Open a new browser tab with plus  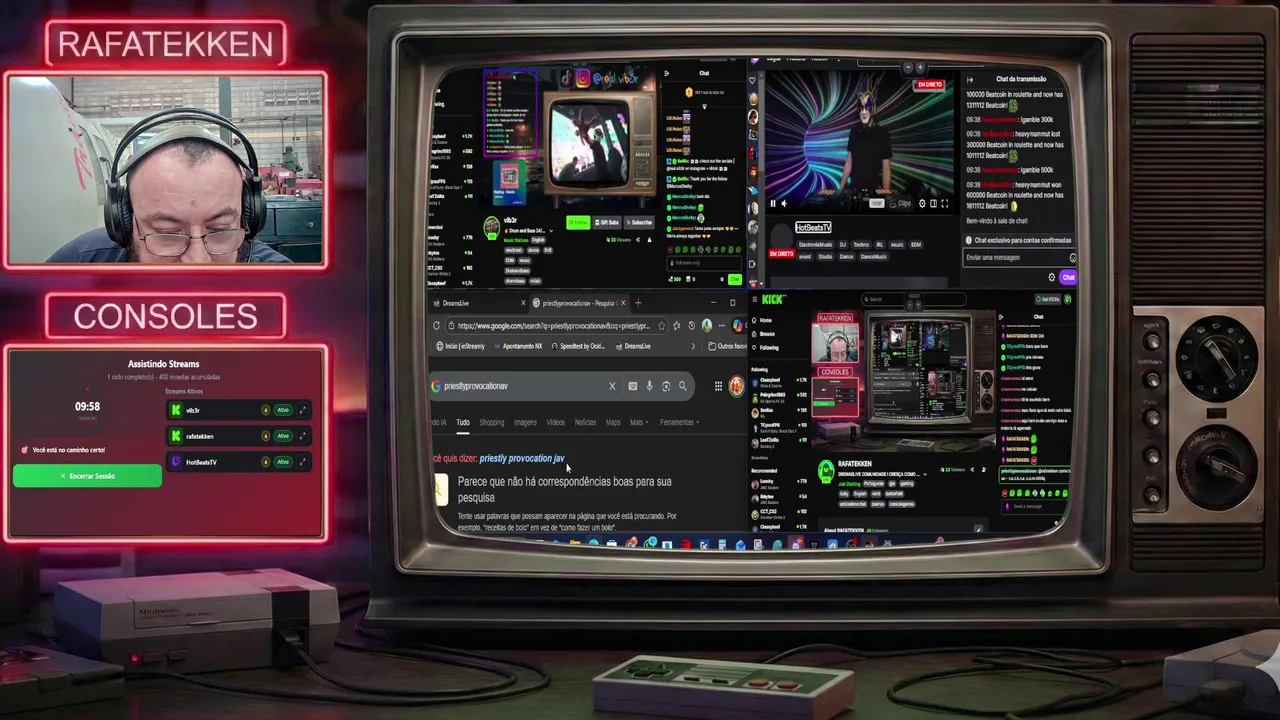click(638, 303)
